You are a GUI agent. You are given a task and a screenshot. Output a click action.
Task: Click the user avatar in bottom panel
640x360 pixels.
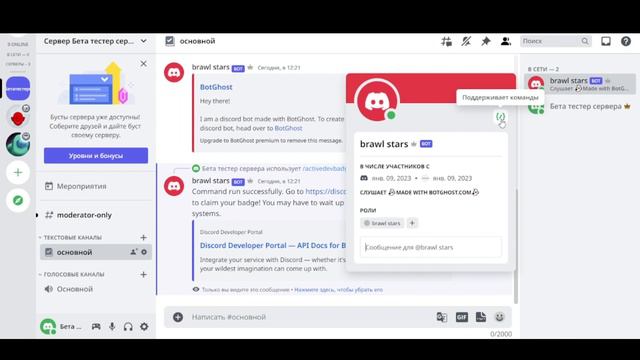click(48, 327)
